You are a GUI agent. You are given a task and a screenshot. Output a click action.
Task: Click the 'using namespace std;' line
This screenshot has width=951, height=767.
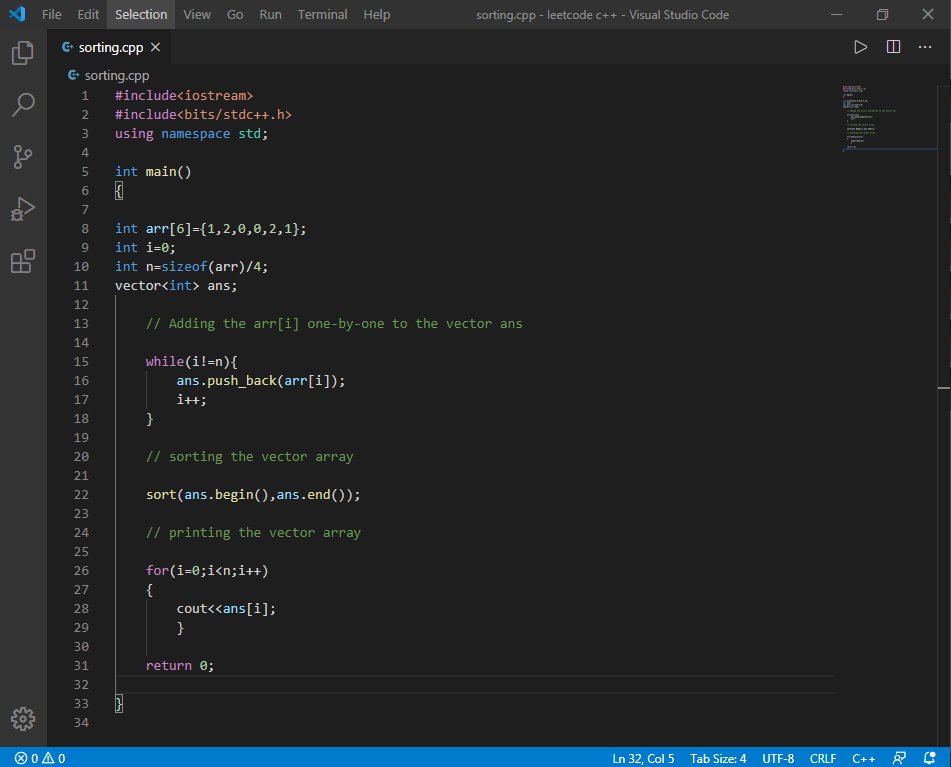[191, 133]
